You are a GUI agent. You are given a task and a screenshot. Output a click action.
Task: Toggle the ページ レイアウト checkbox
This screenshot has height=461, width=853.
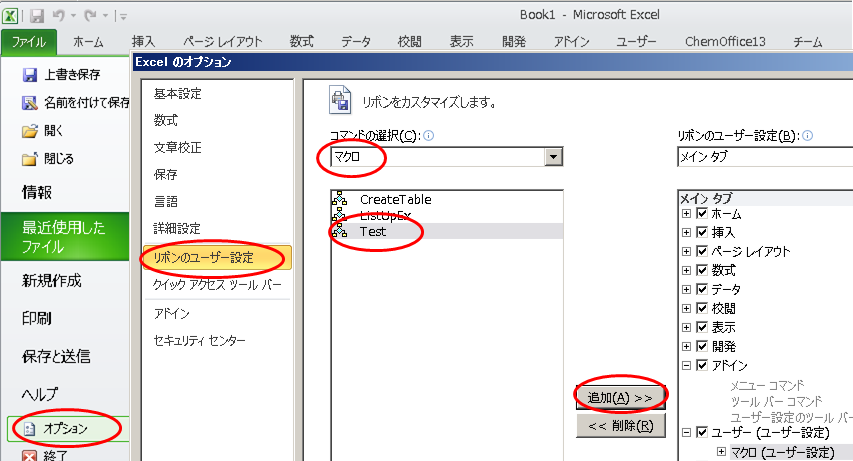pos(702,251)
